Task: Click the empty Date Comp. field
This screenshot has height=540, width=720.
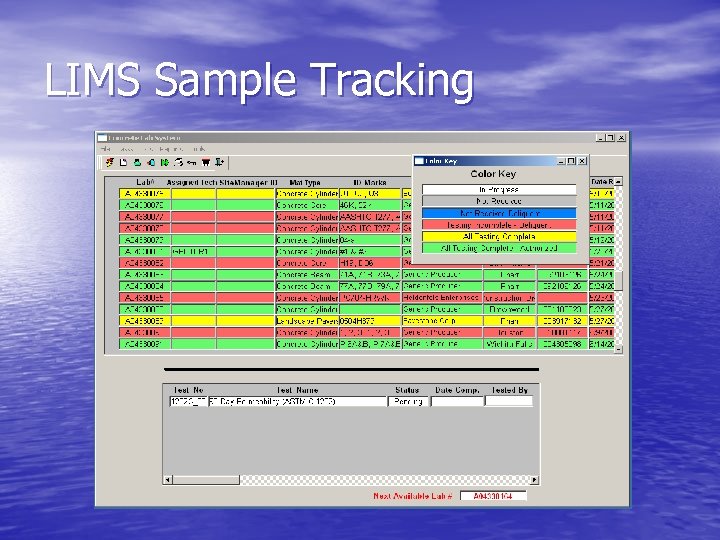Action: 457,401
